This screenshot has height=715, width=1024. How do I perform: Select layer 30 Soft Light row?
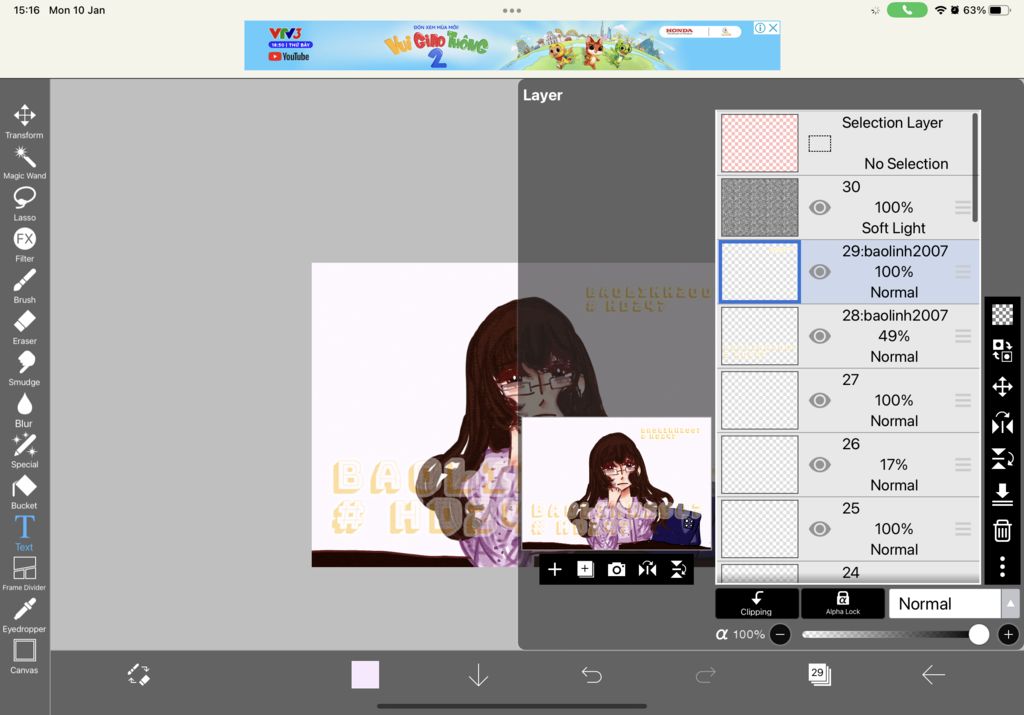[848, 207]
